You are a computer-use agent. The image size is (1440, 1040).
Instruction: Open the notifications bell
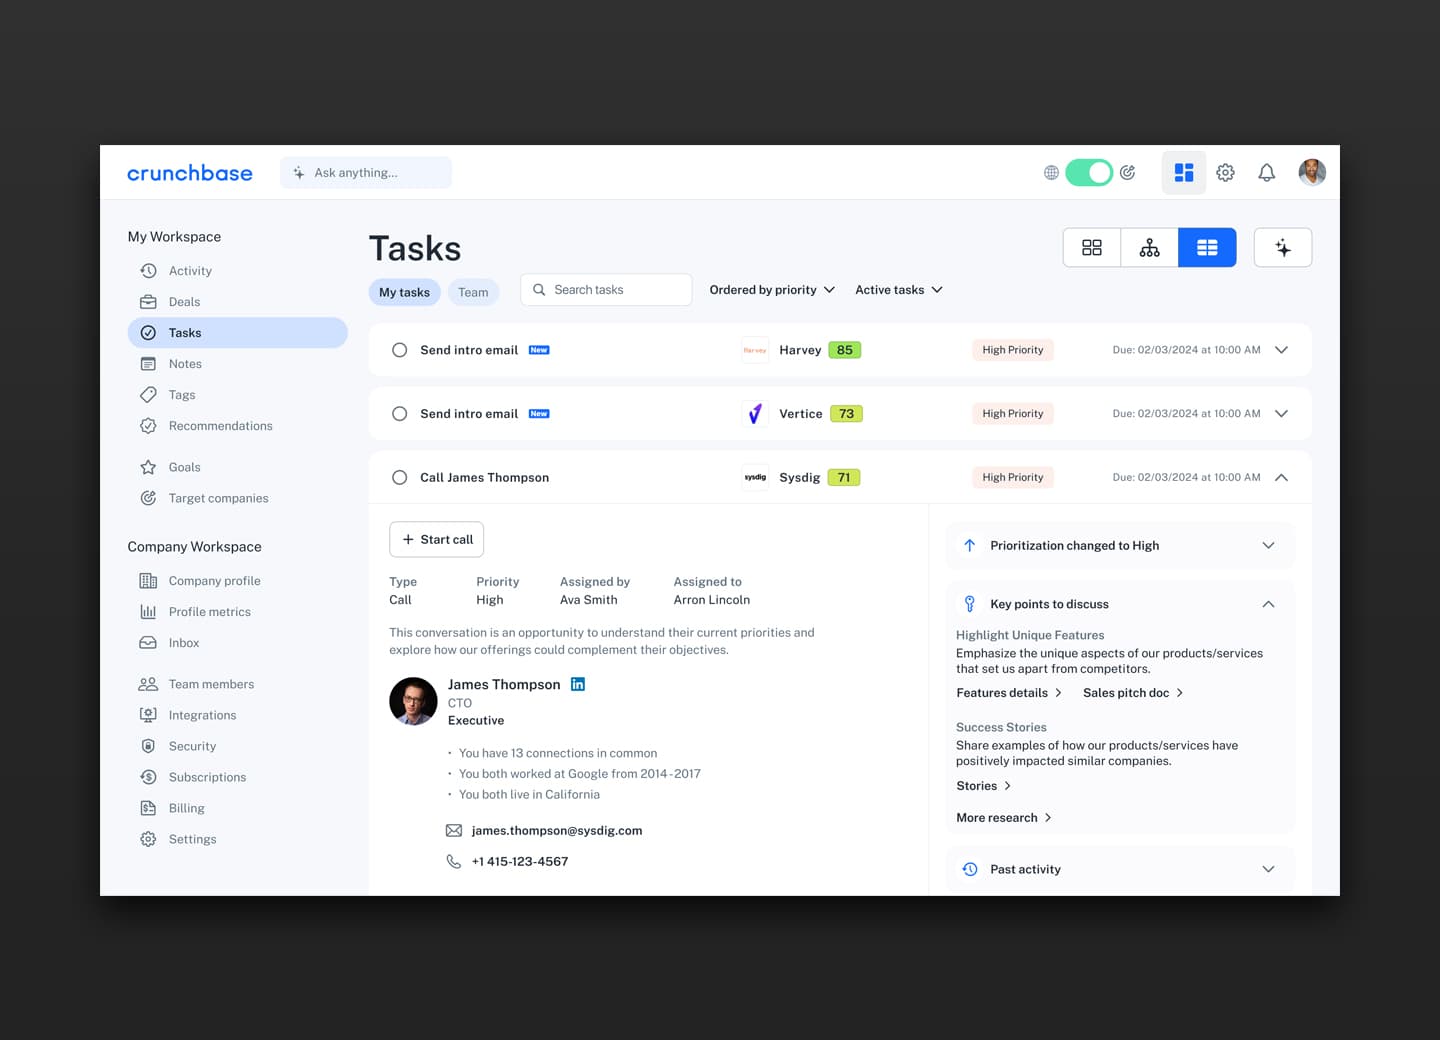pyautogui.click(x=1266, y=172)
